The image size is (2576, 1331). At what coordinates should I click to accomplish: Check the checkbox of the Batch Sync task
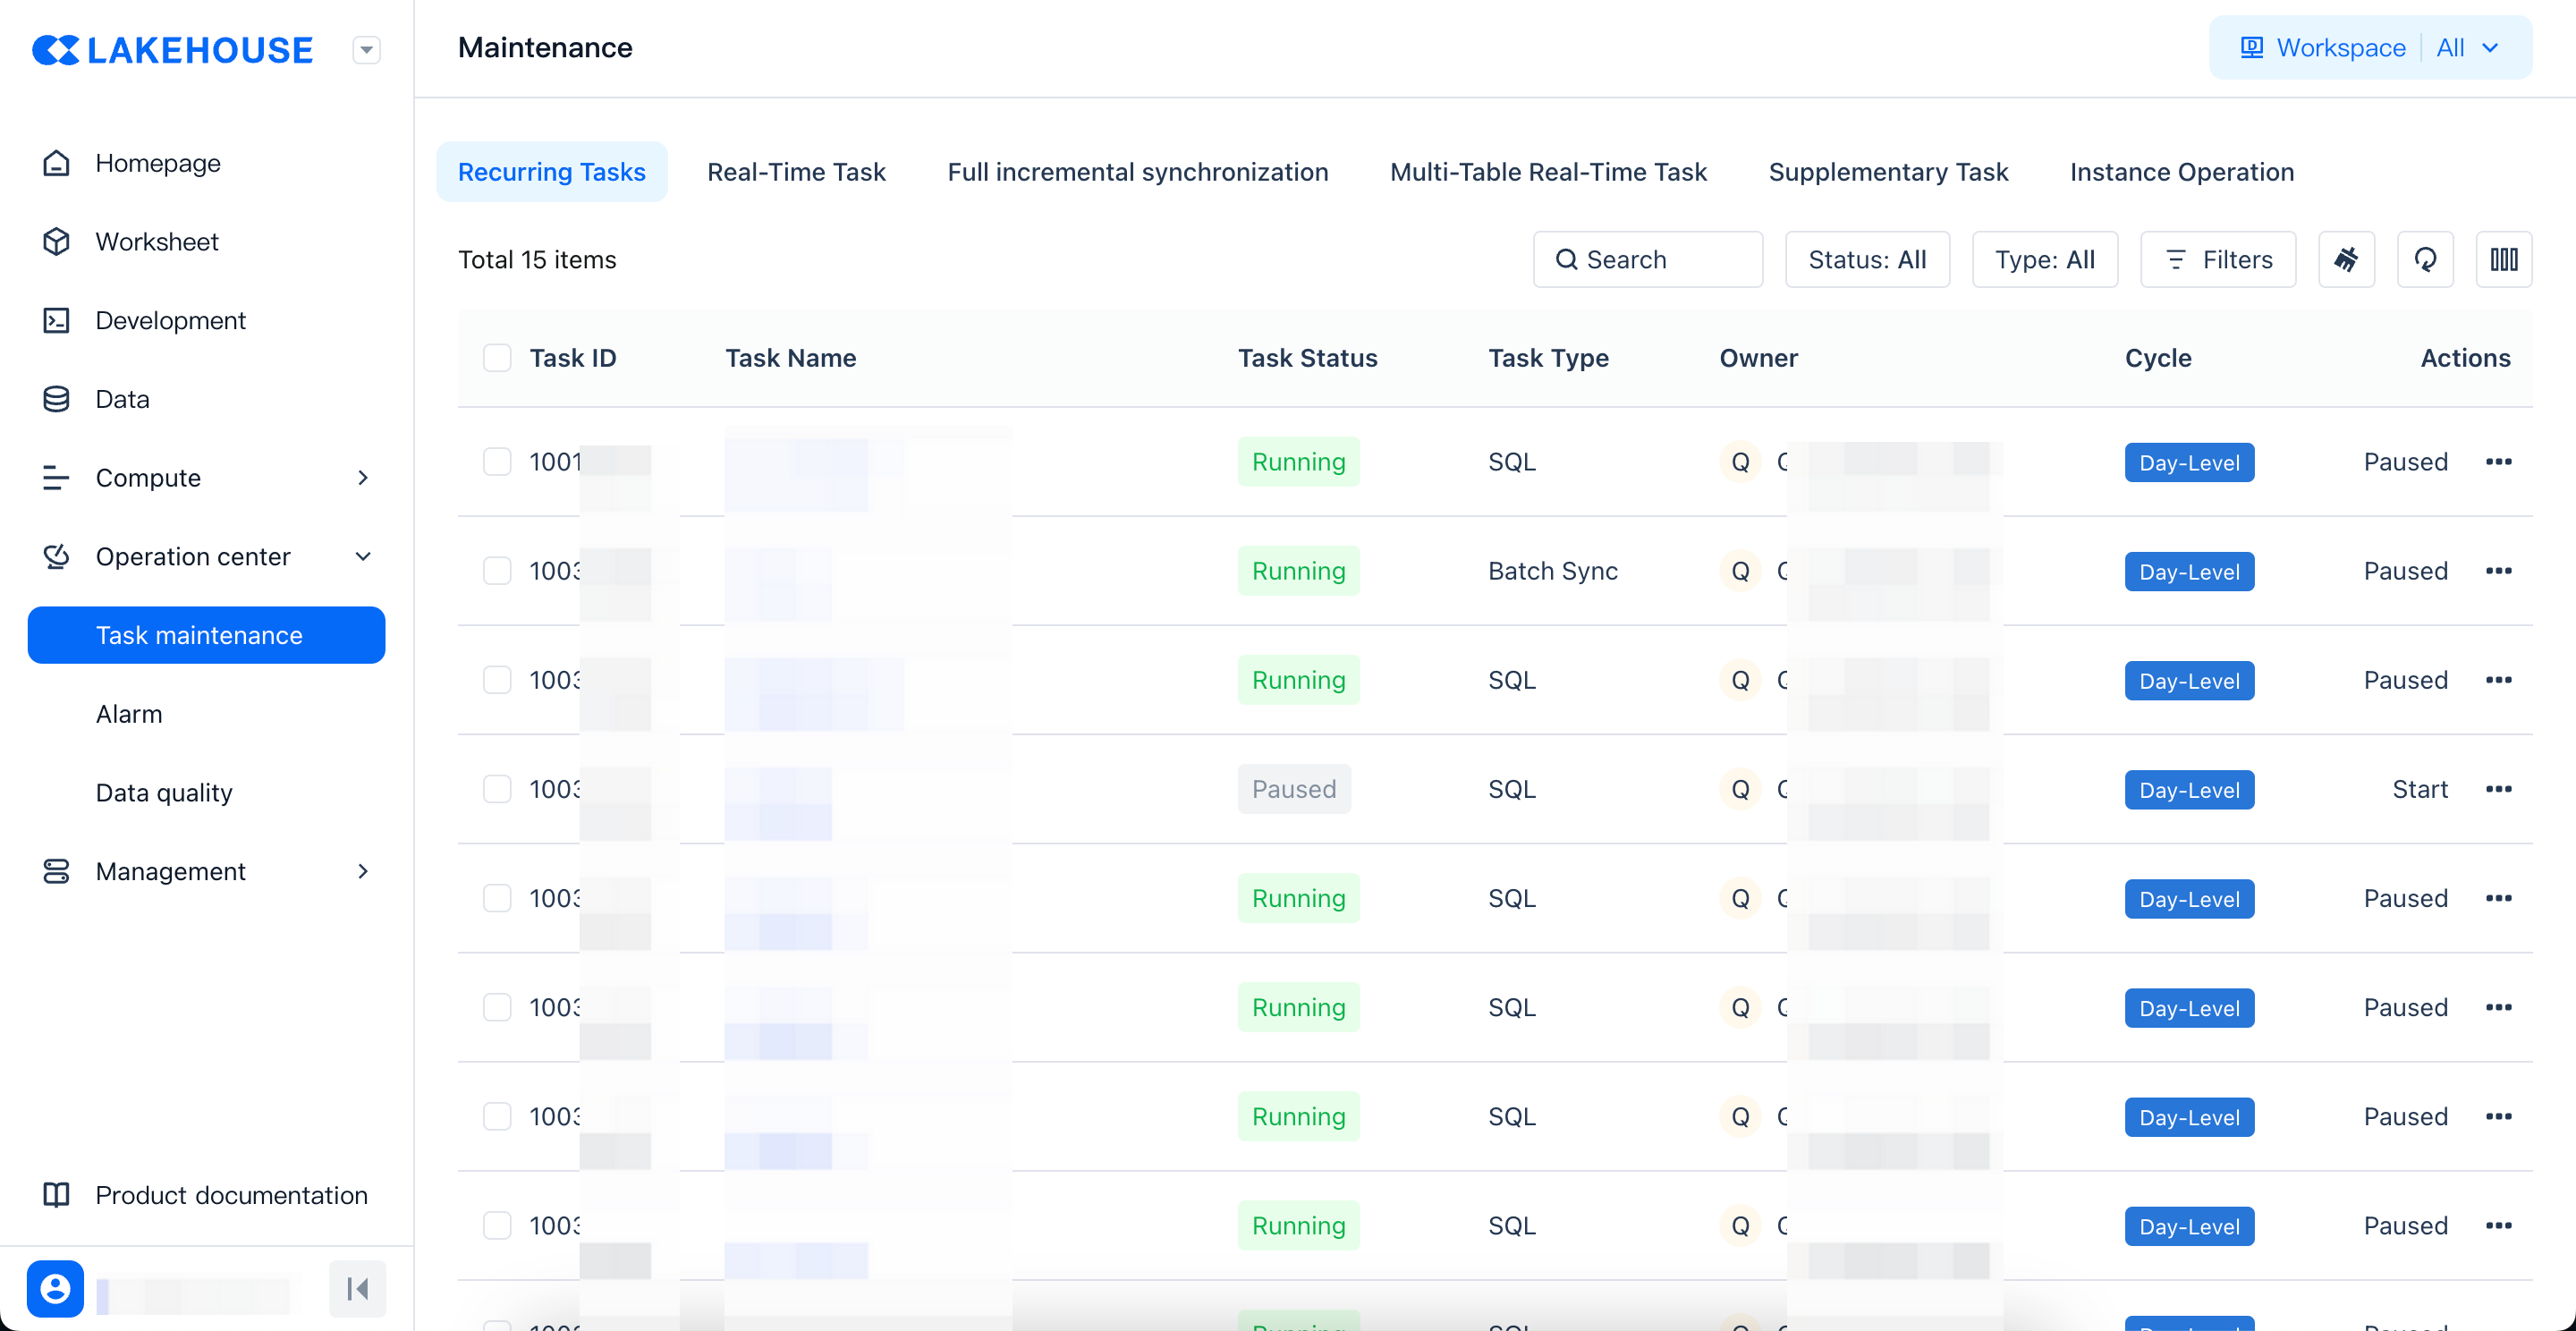point(497,571)
